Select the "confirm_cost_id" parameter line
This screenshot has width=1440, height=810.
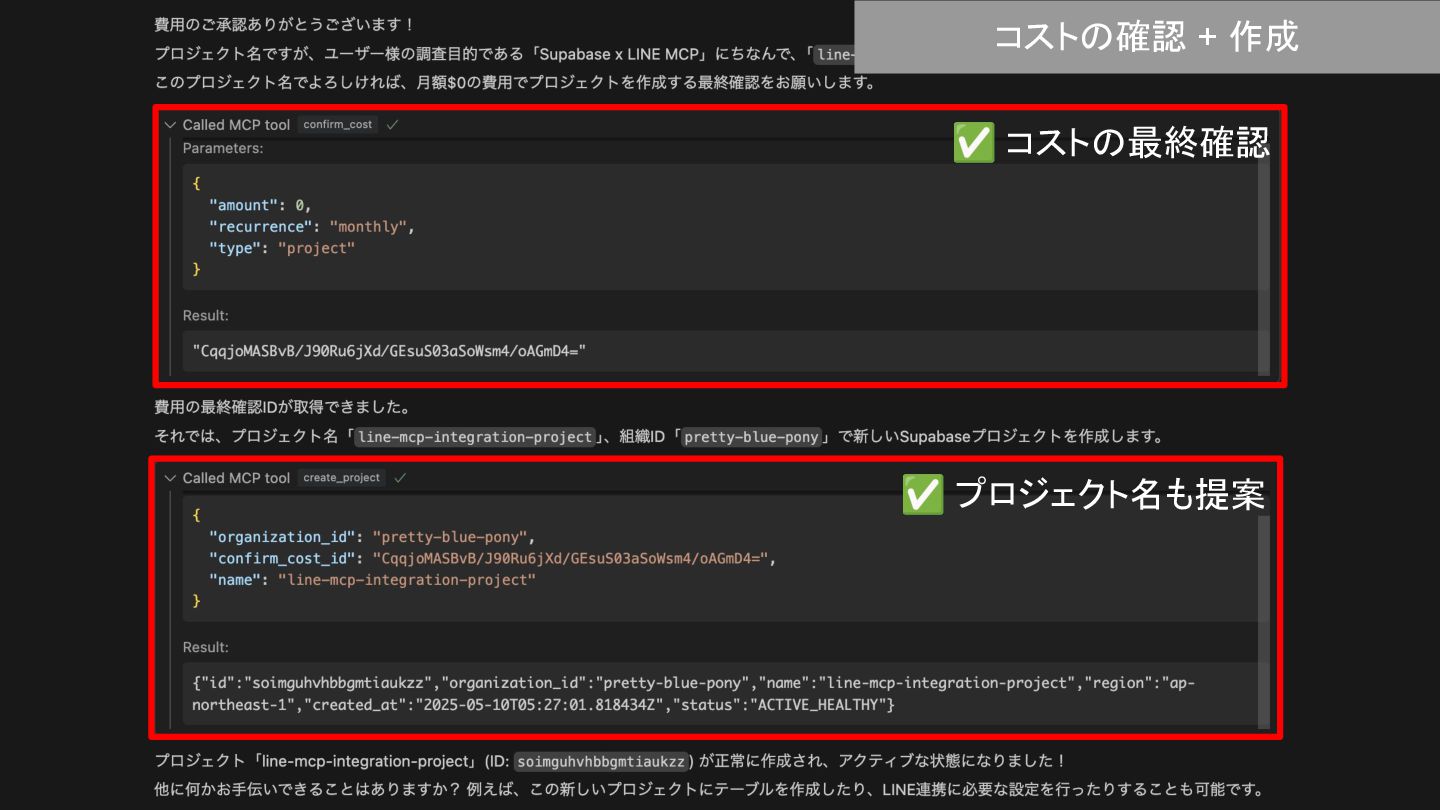coord(492,558)
